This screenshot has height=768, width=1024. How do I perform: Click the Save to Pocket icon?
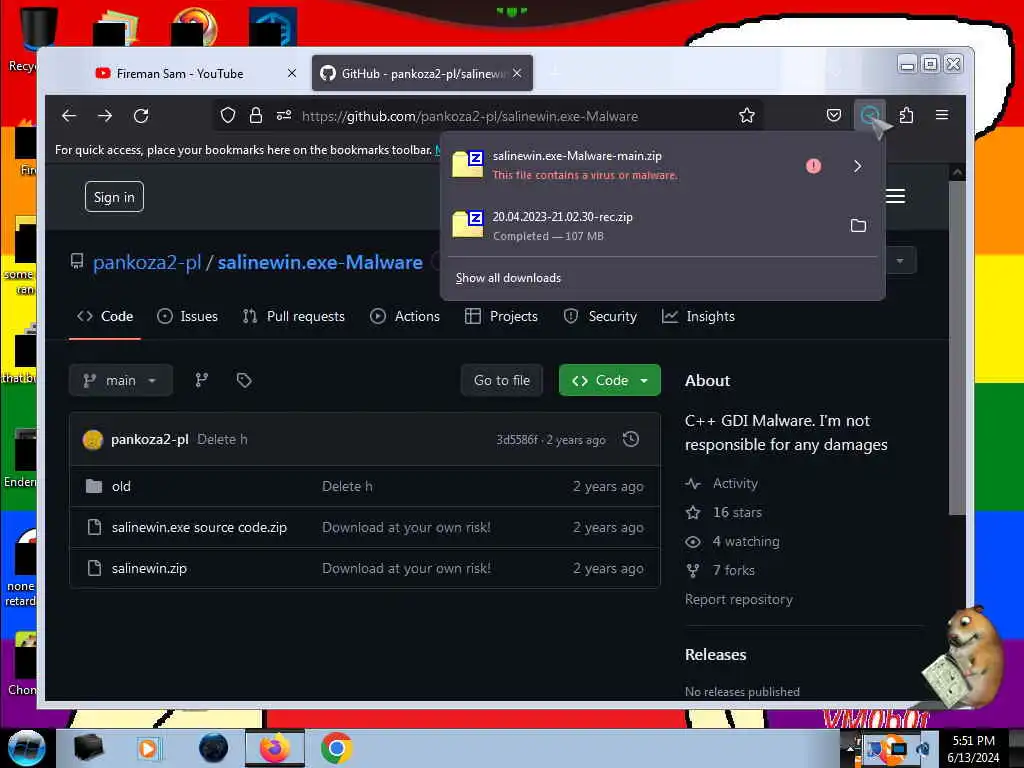pyautogui.click(x=834, y=116)
